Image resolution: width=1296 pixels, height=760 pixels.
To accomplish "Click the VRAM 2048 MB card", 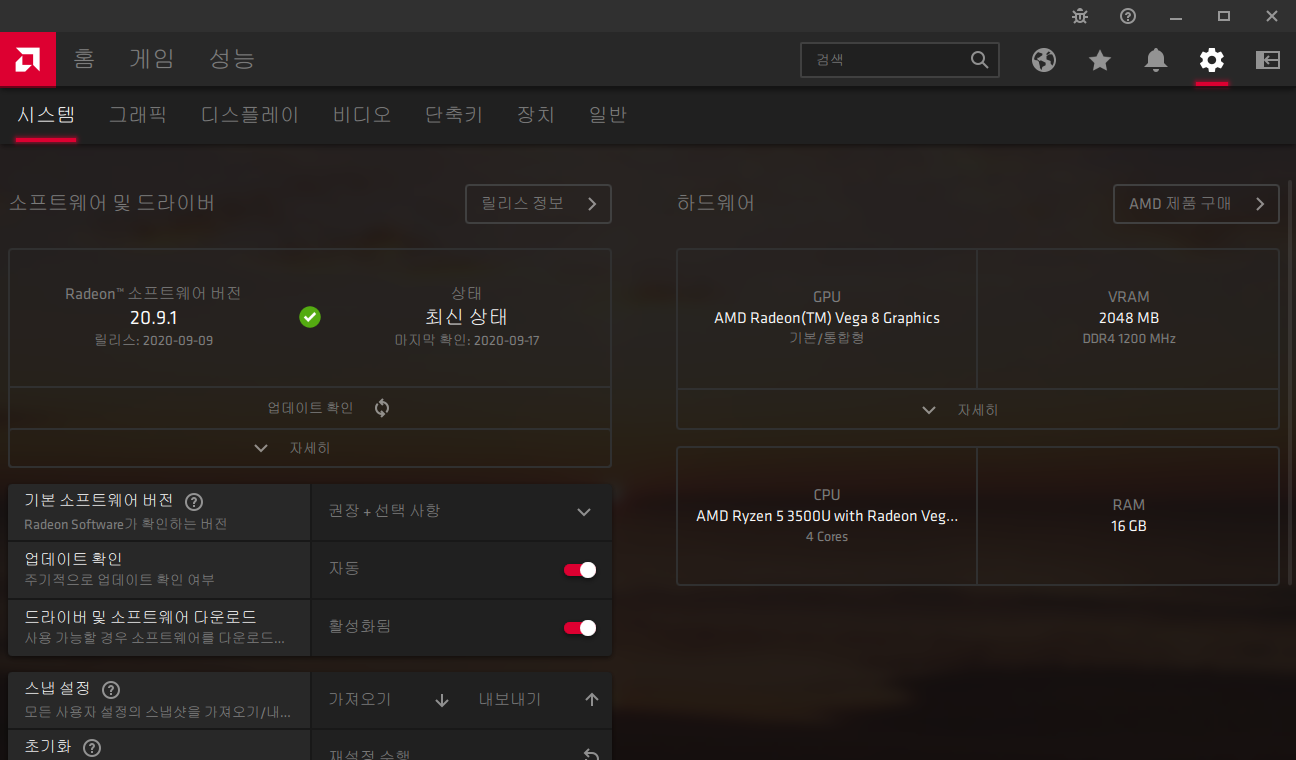I will click(x=1129, y=318).
